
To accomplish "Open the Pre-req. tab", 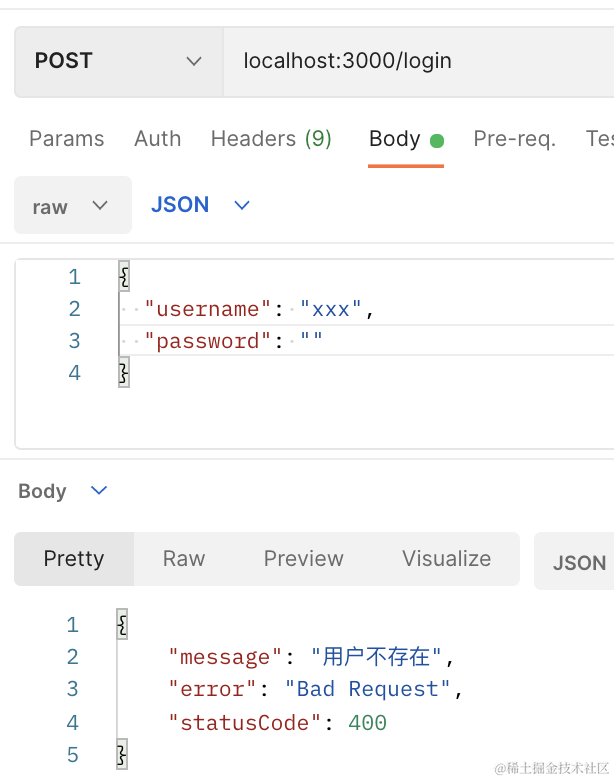I will 514,139.
